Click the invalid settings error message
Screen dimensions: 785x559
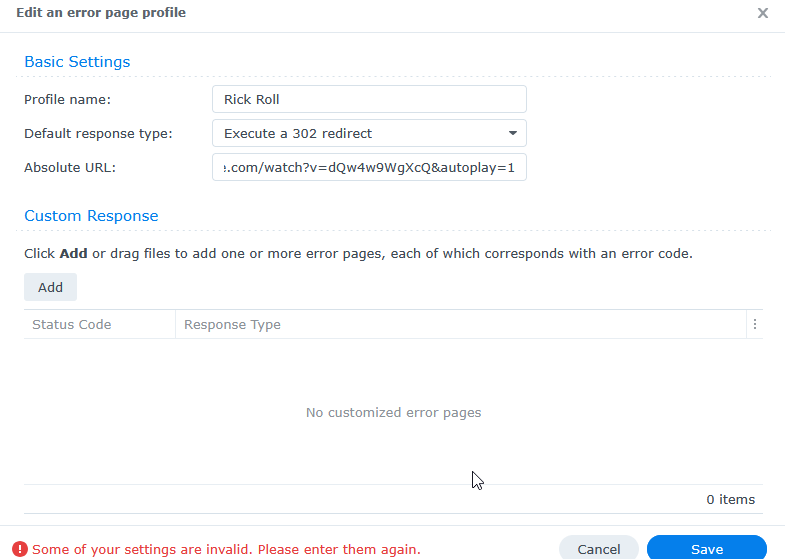226,549
